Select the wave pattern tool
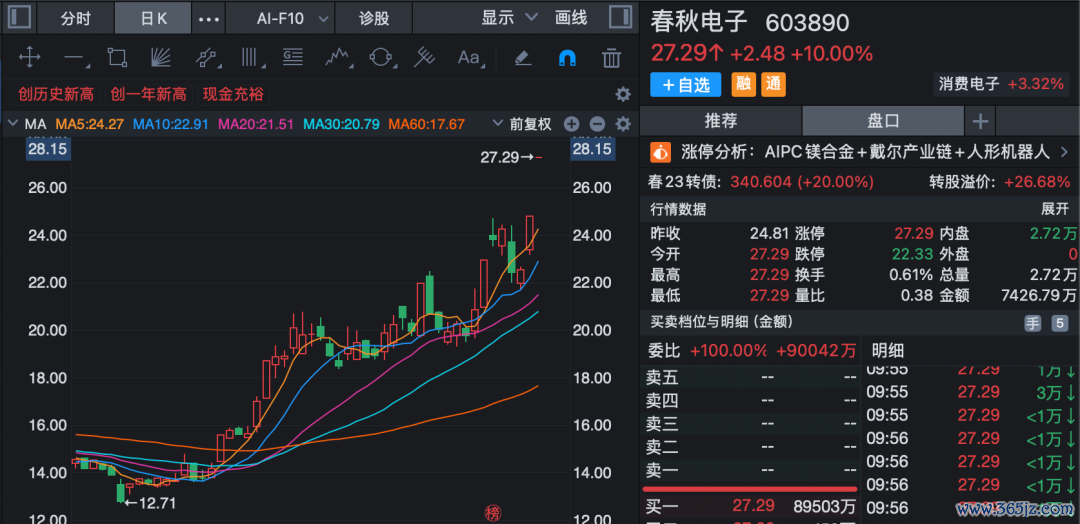The width and height of the screenshot is (1080, 524). pos(339,58)
